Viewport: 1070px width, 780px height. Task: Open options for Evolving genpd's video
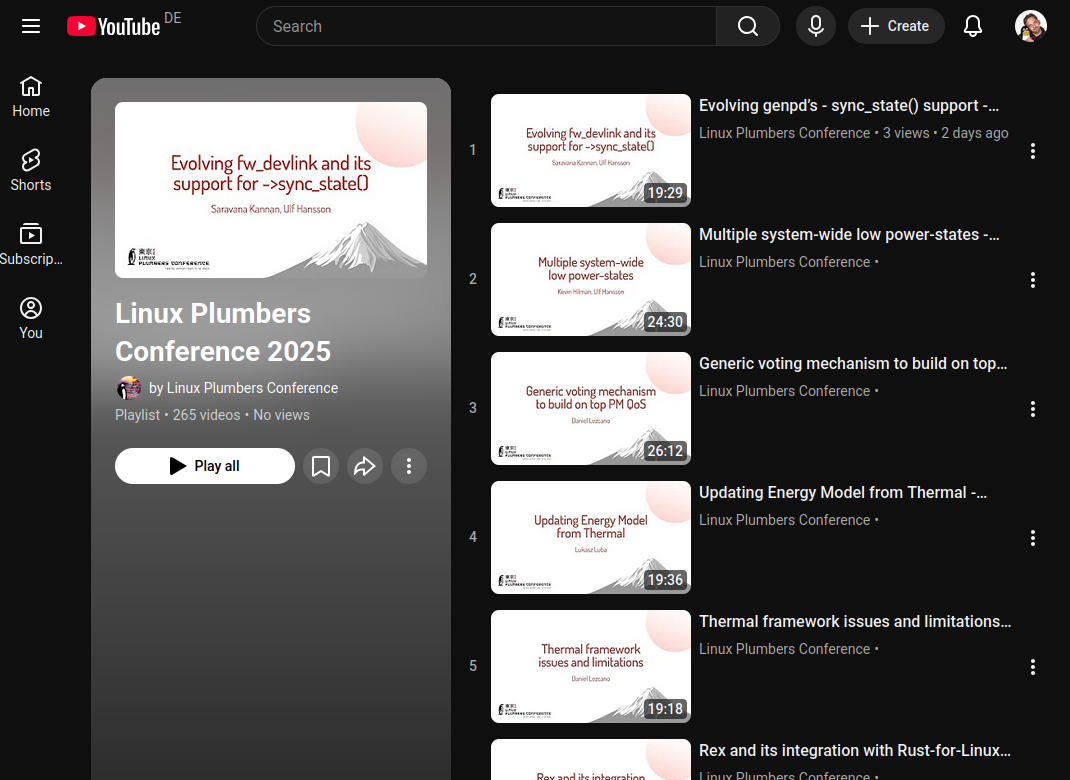pos(1033,151)
